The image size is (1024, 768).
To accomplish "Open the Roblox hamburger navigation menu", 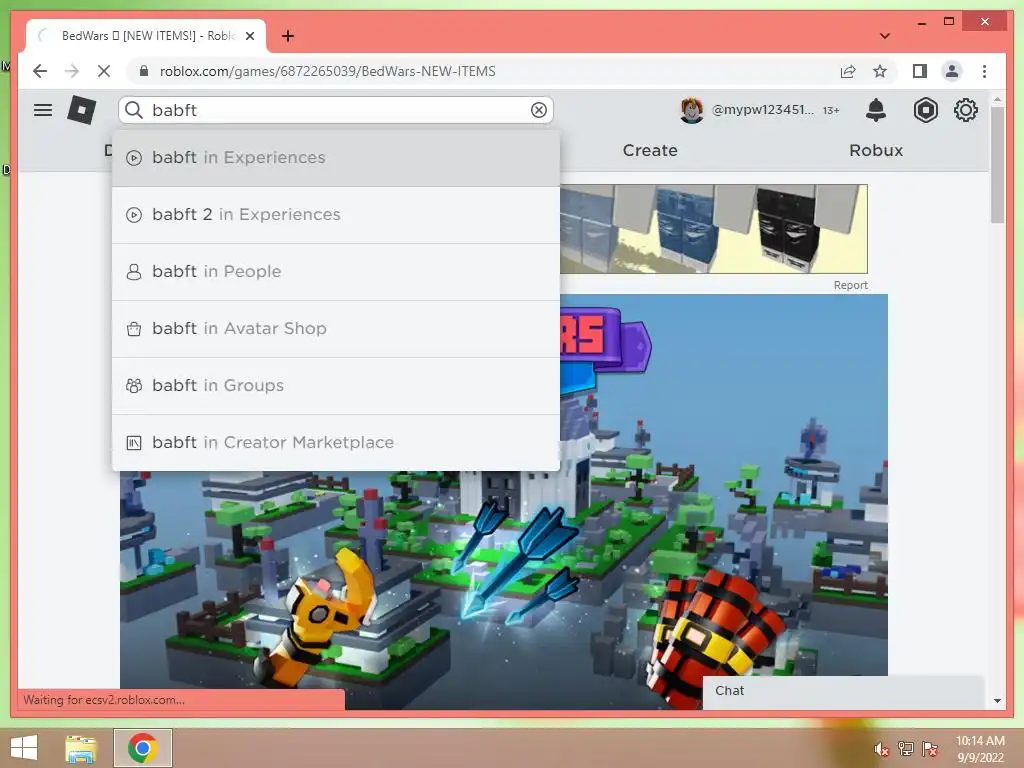I will coord(43,110).
